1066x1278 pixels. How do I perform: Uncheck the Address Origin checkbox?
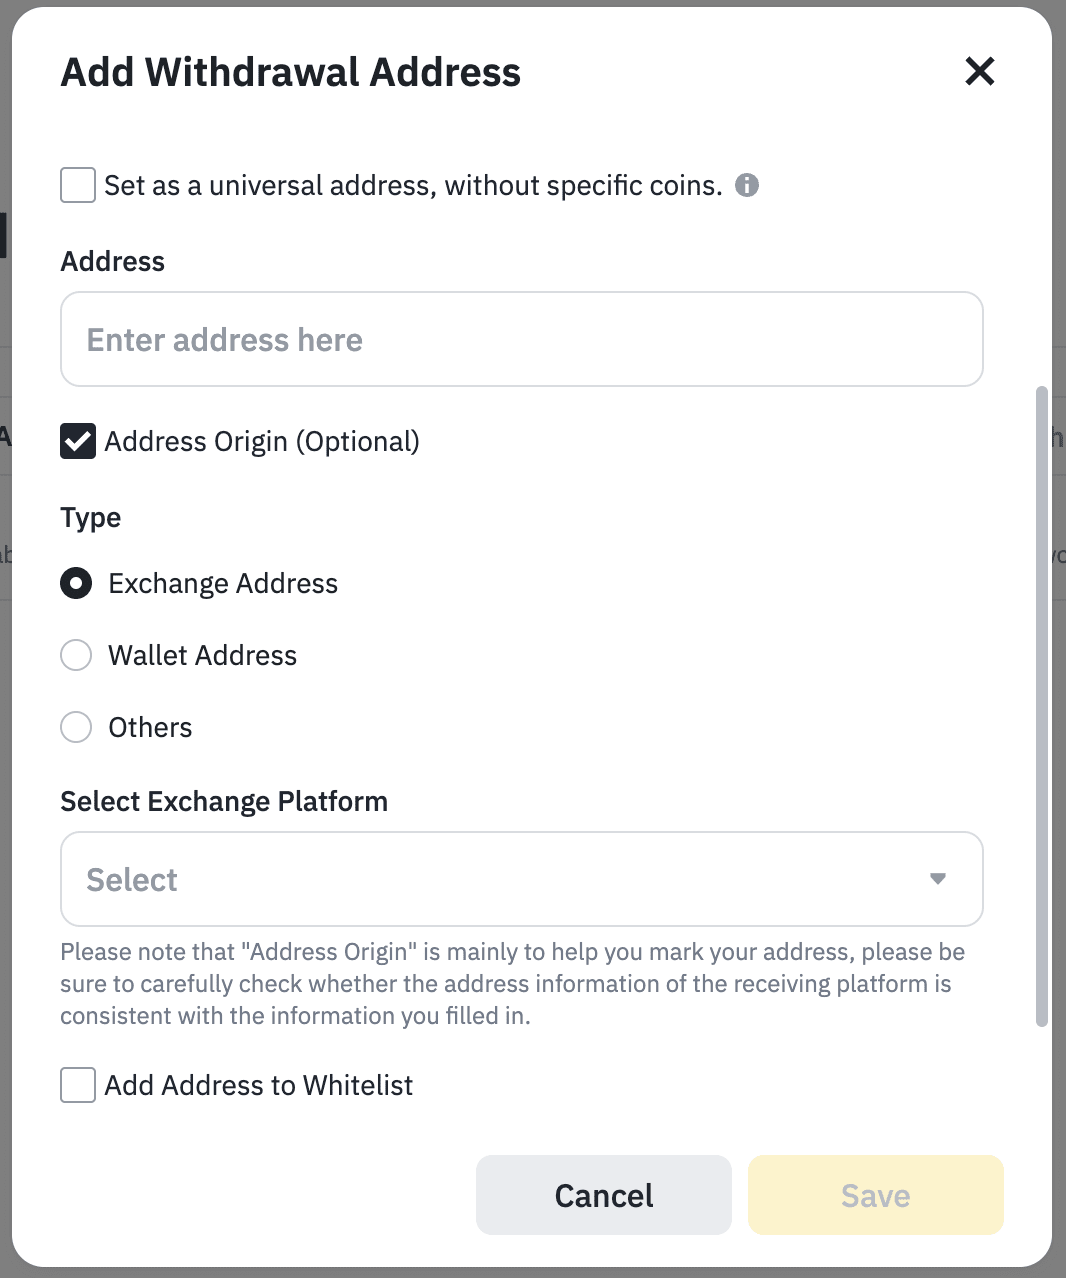click(78, 441)
